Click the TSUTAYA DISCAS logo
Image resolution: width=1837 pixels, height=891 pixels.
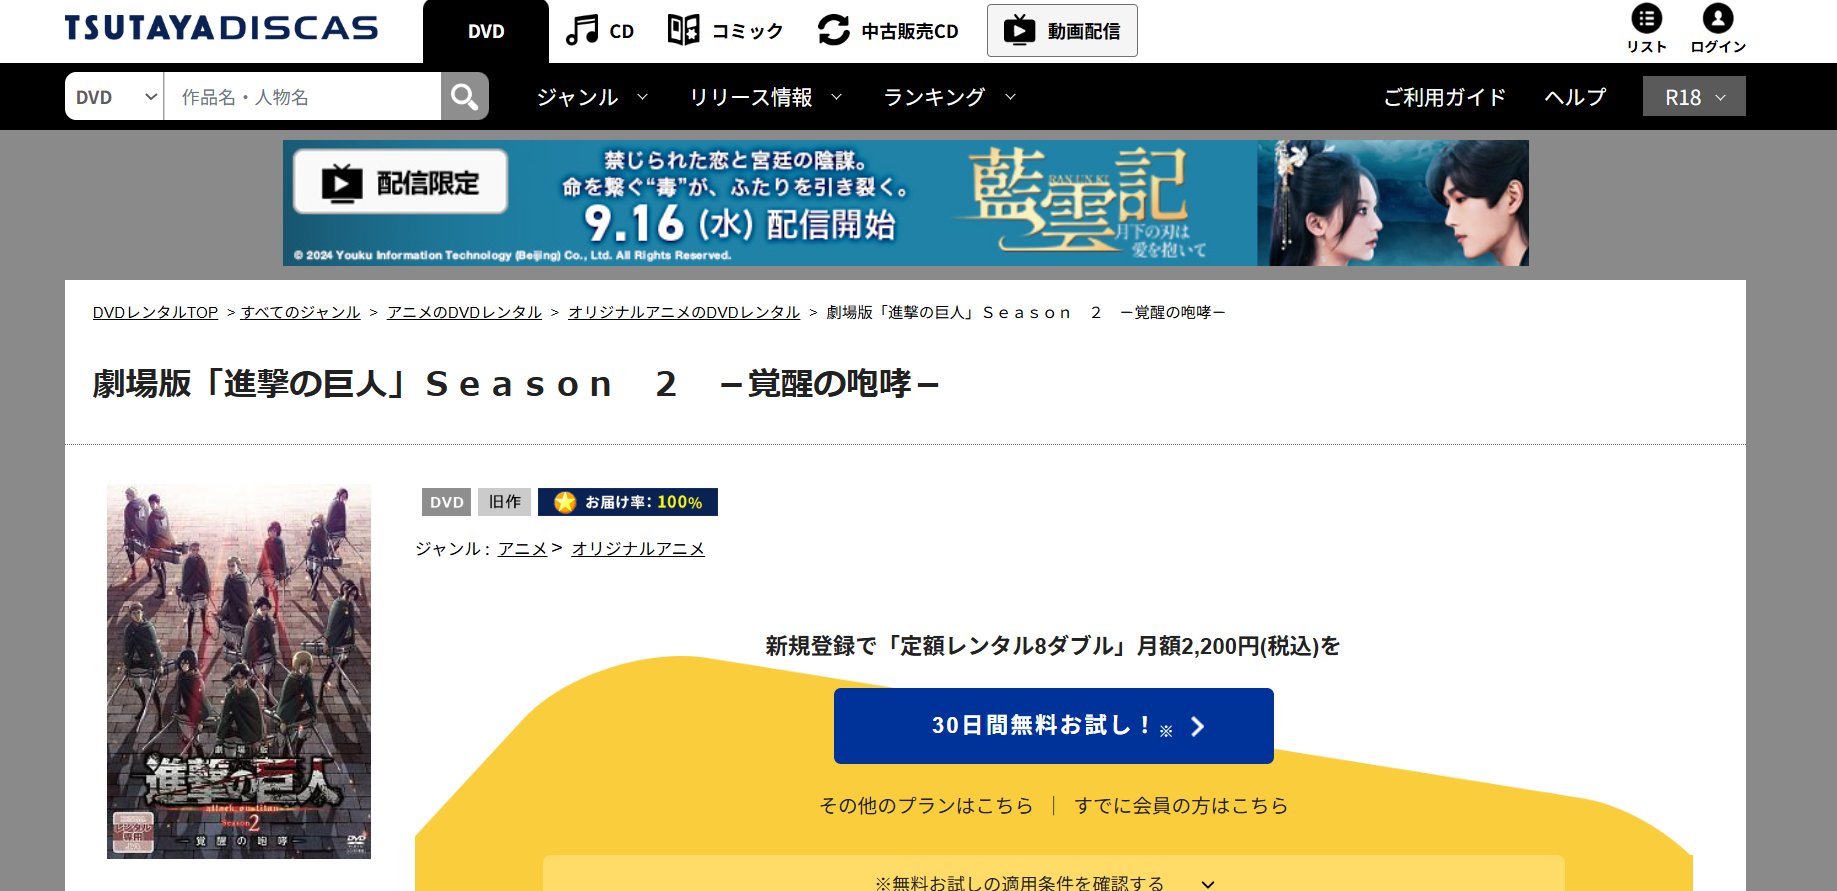point(221,28)
